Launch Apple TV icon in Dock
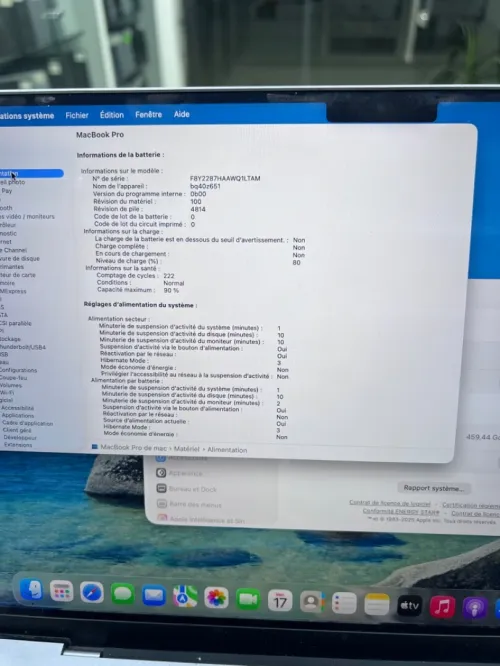Screen dimensions: 500x666 pos(410,606)
